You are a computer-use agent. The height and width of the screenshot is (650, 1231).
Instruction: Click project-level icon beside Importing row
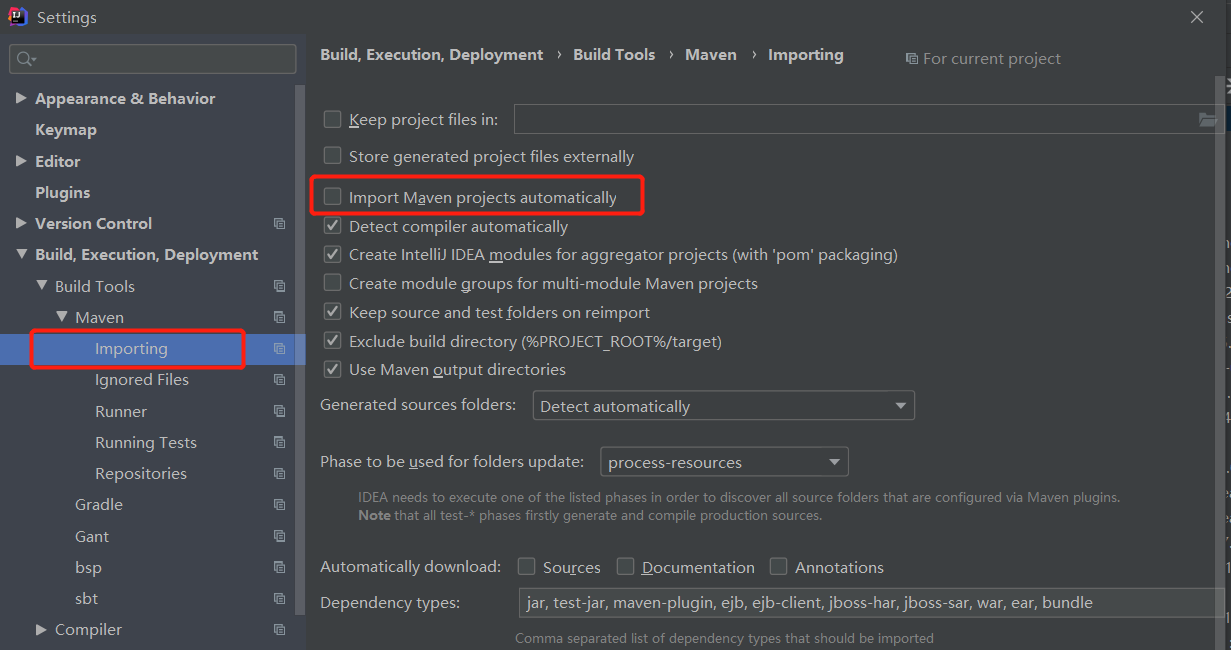tap(280, 349)
